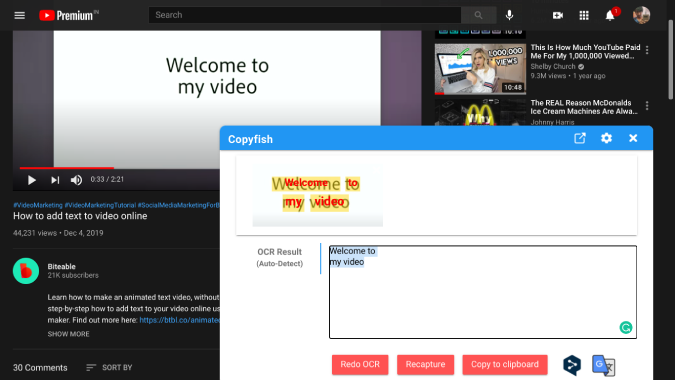Click the red video progress bar

[x=67, y=168]
